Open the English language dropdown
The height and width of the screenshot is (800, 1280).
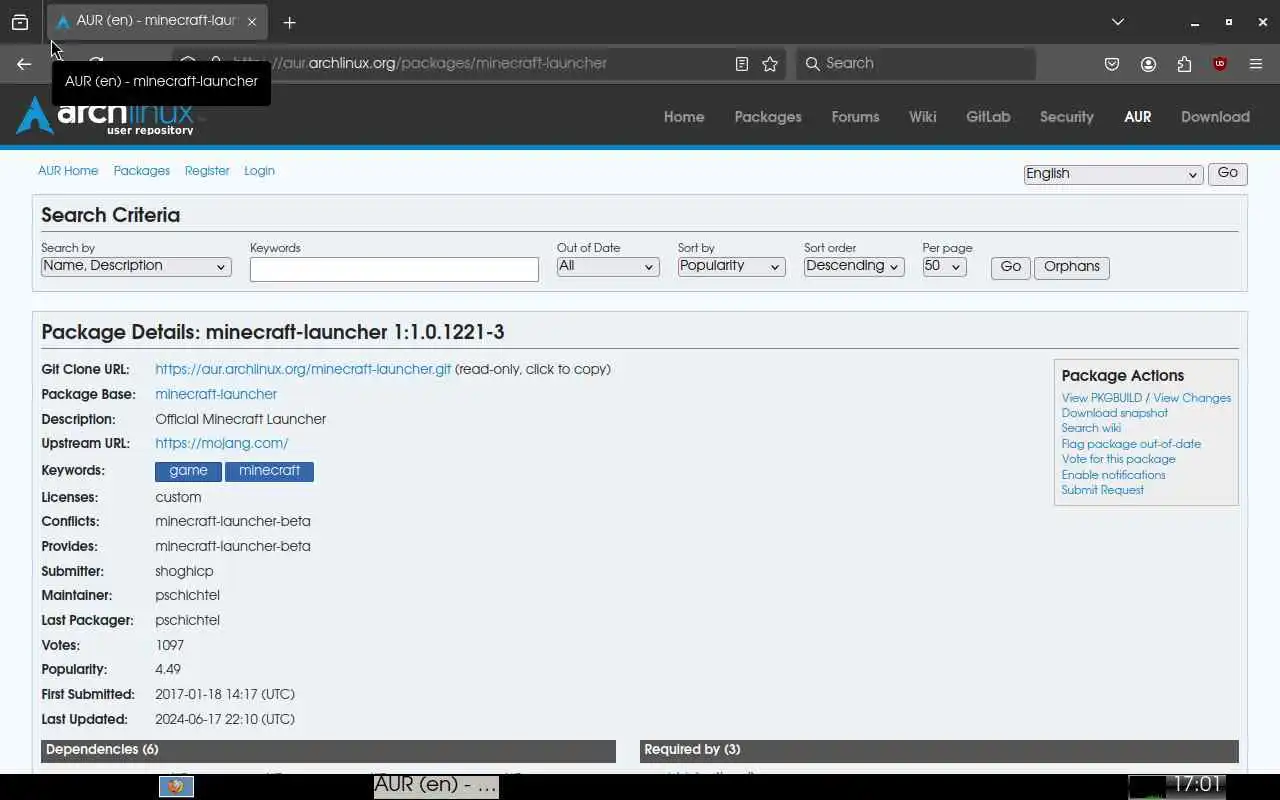point(1112,174)
